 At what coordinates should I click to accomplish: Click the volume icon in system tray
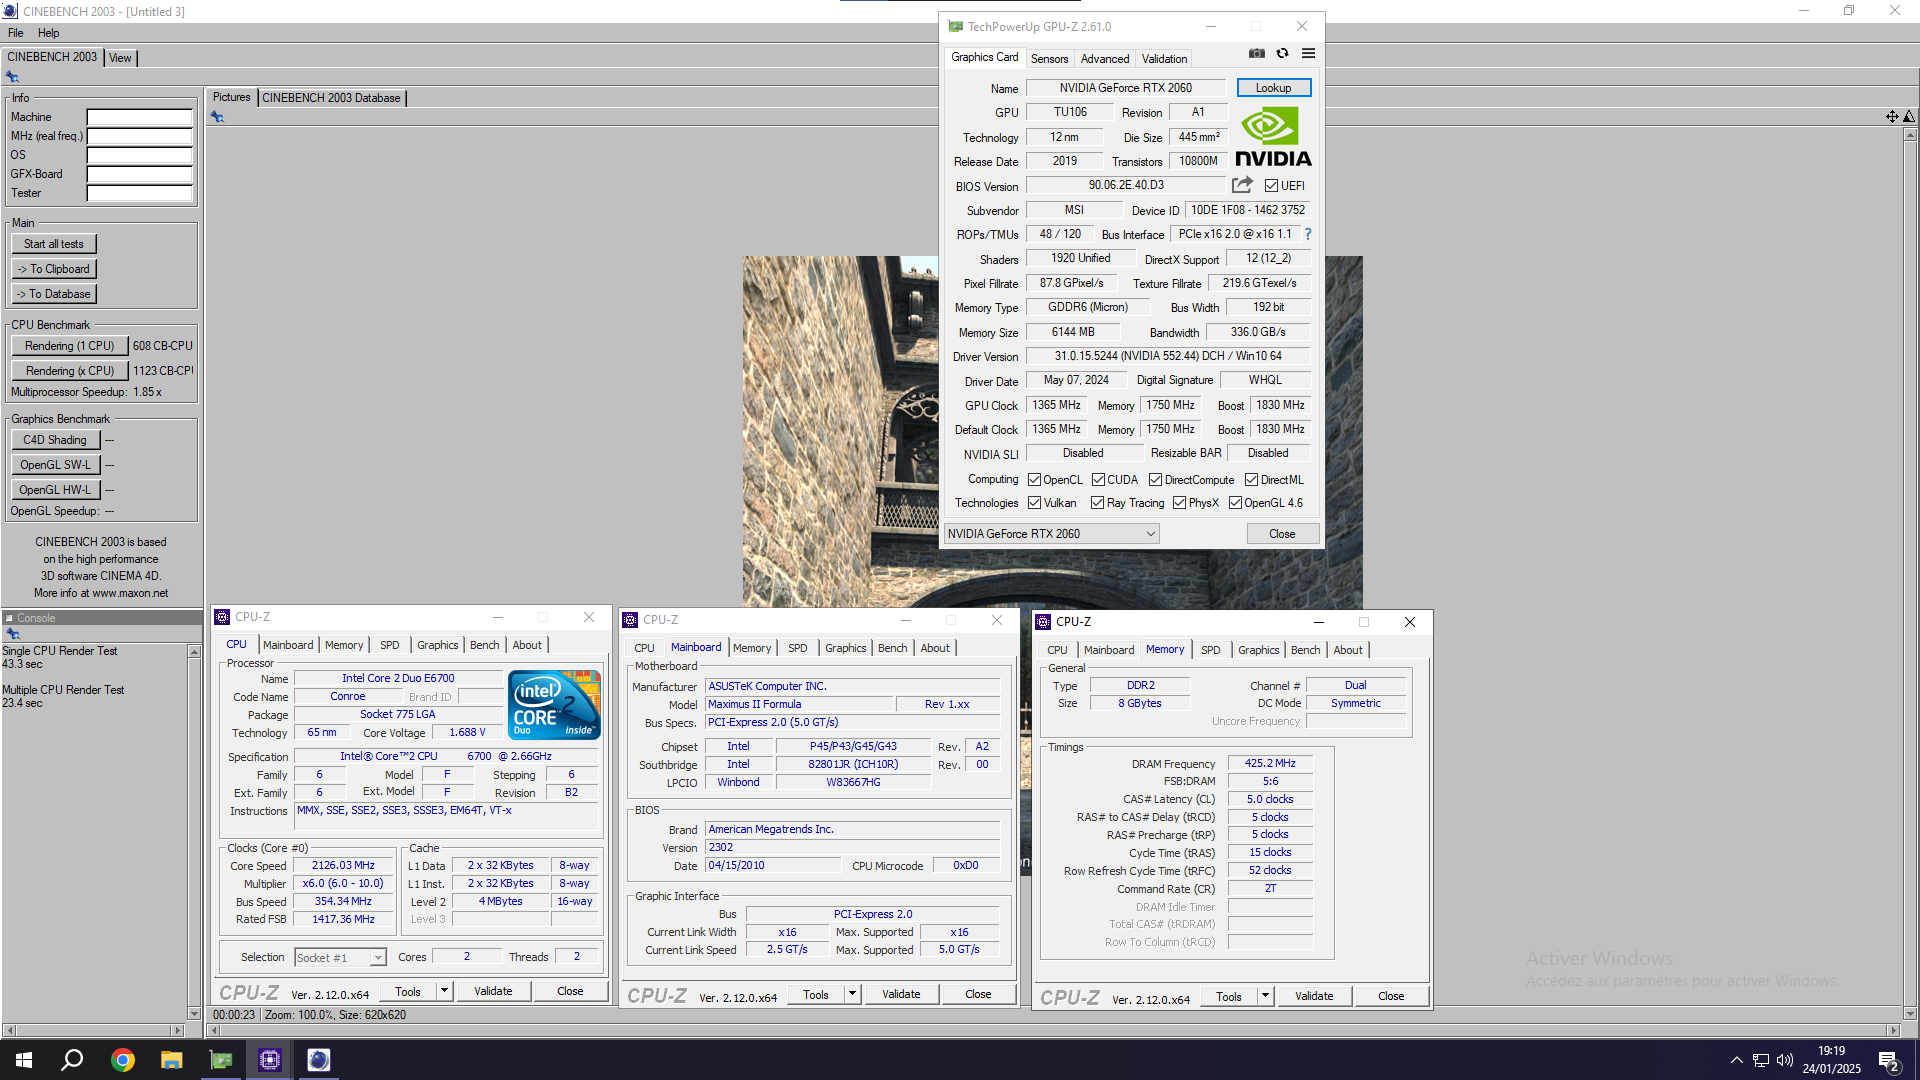pyautogui.click(x=1785, y=1060)
